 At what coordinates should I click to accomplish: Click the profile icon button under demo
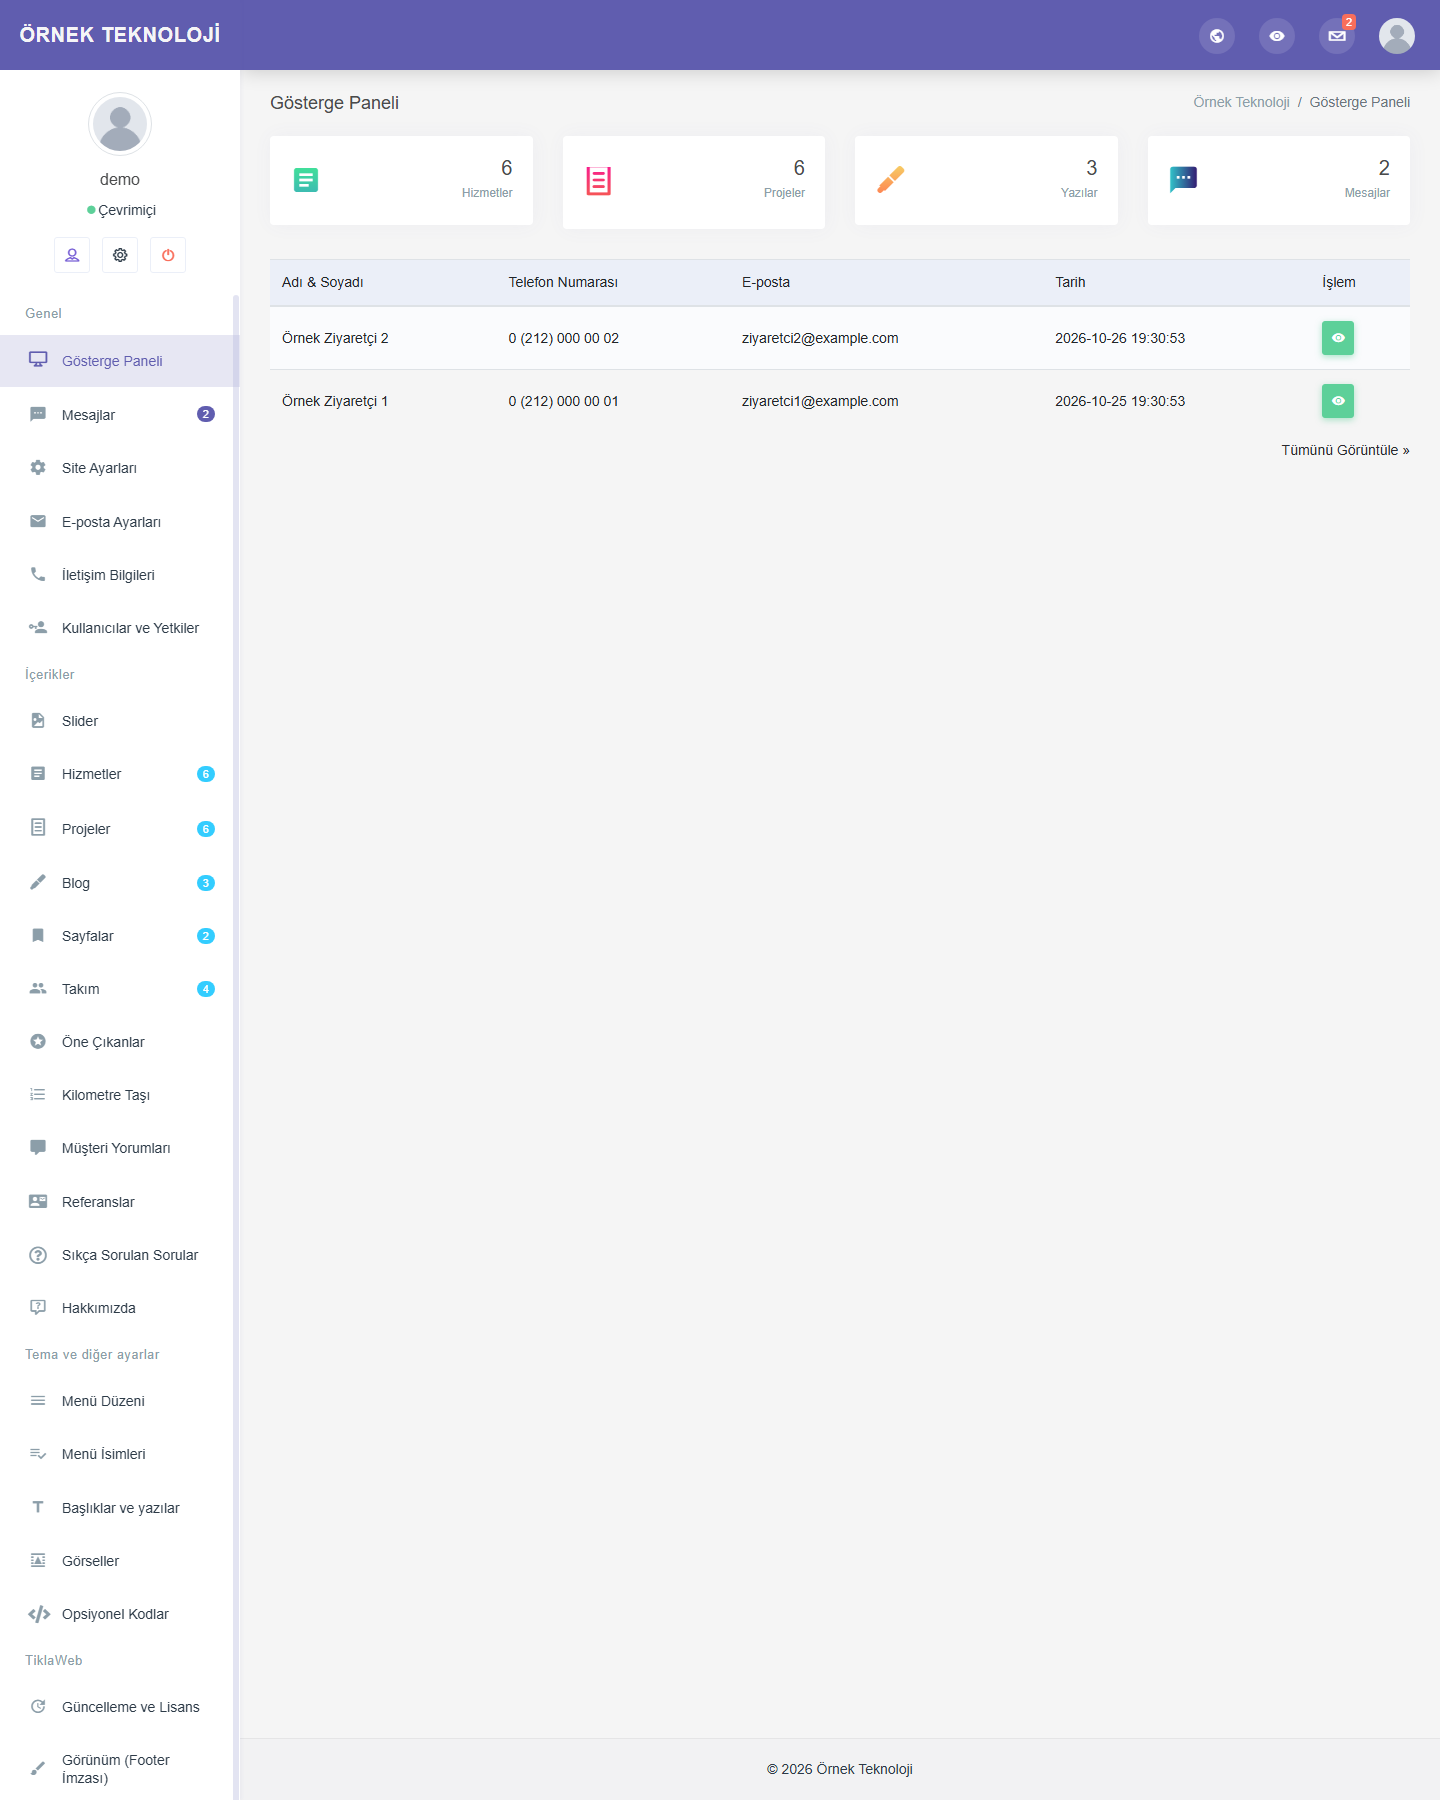click(72, 255)
